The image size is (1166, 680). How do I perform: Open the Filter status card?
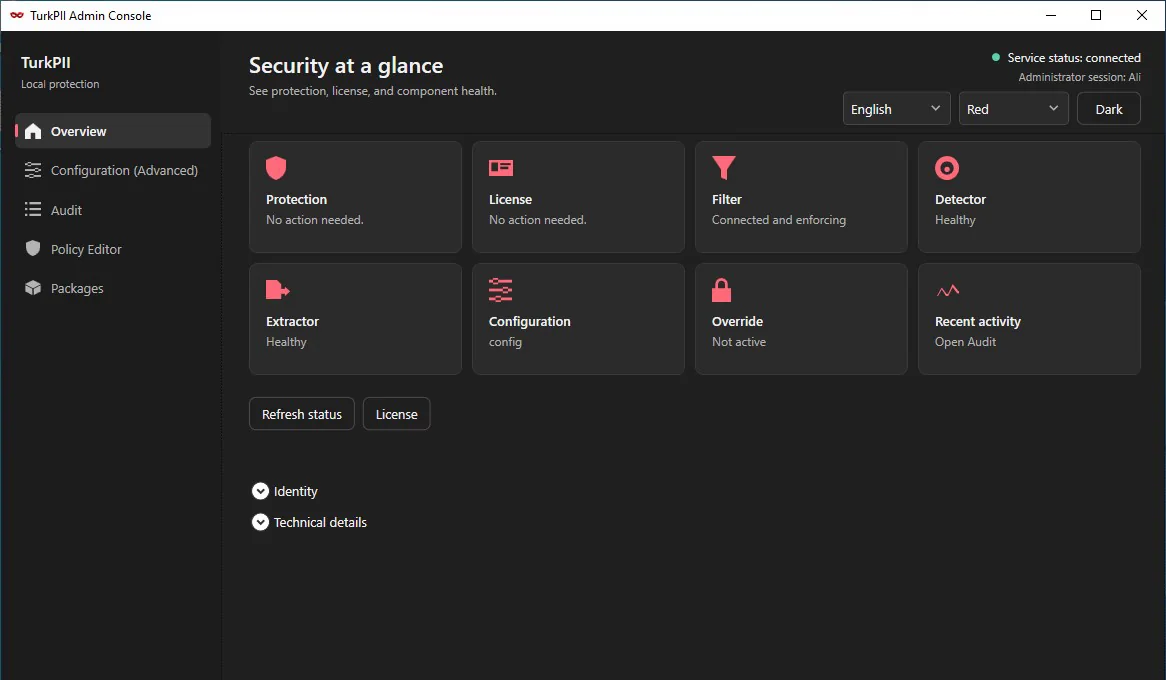[801, 196]
